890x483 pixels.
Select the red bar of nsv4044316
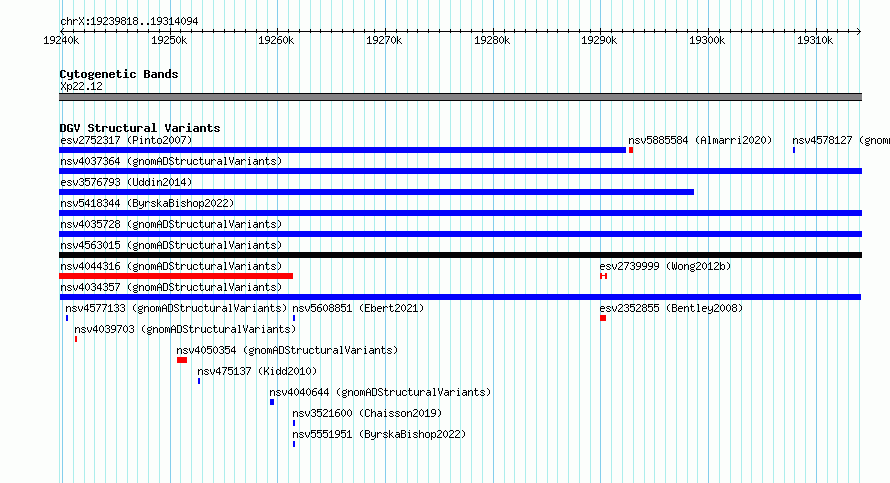(176, 276)
